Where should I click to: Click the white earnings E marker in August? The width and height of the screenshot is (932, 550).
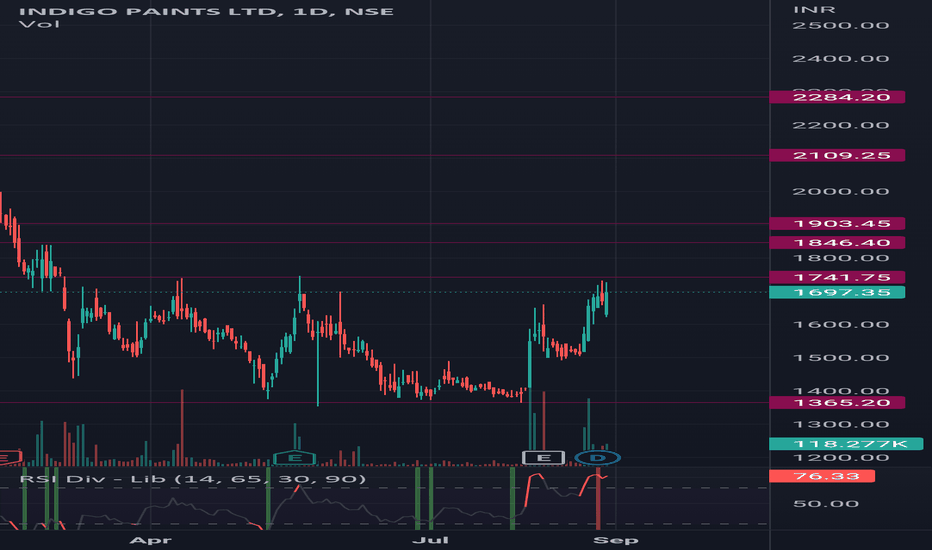click(543, 458)
